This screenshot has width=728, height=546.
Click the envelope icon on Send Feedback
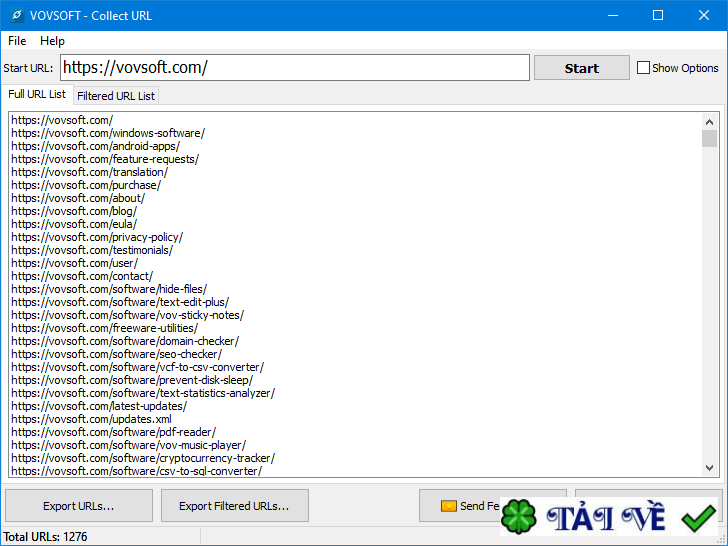(x=448, y=506)
